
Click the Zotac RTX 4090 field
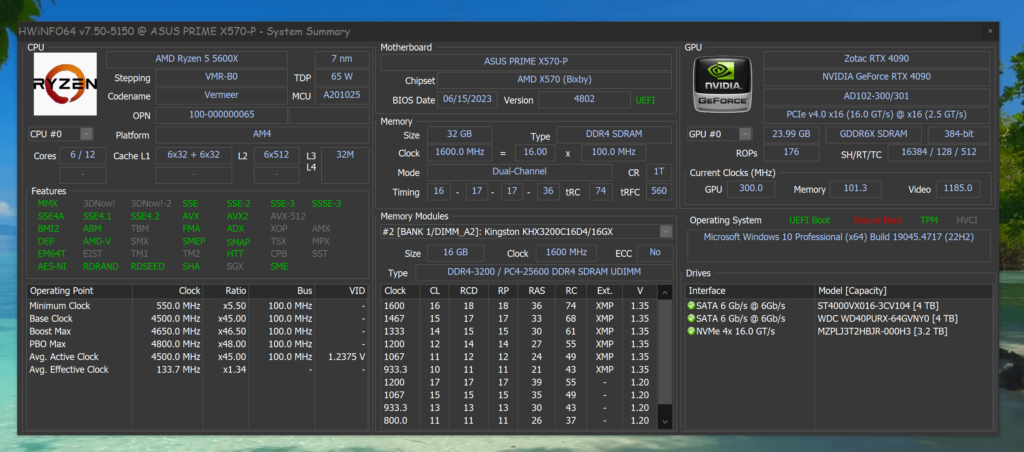pyautogui.click(x=876, y=59)
